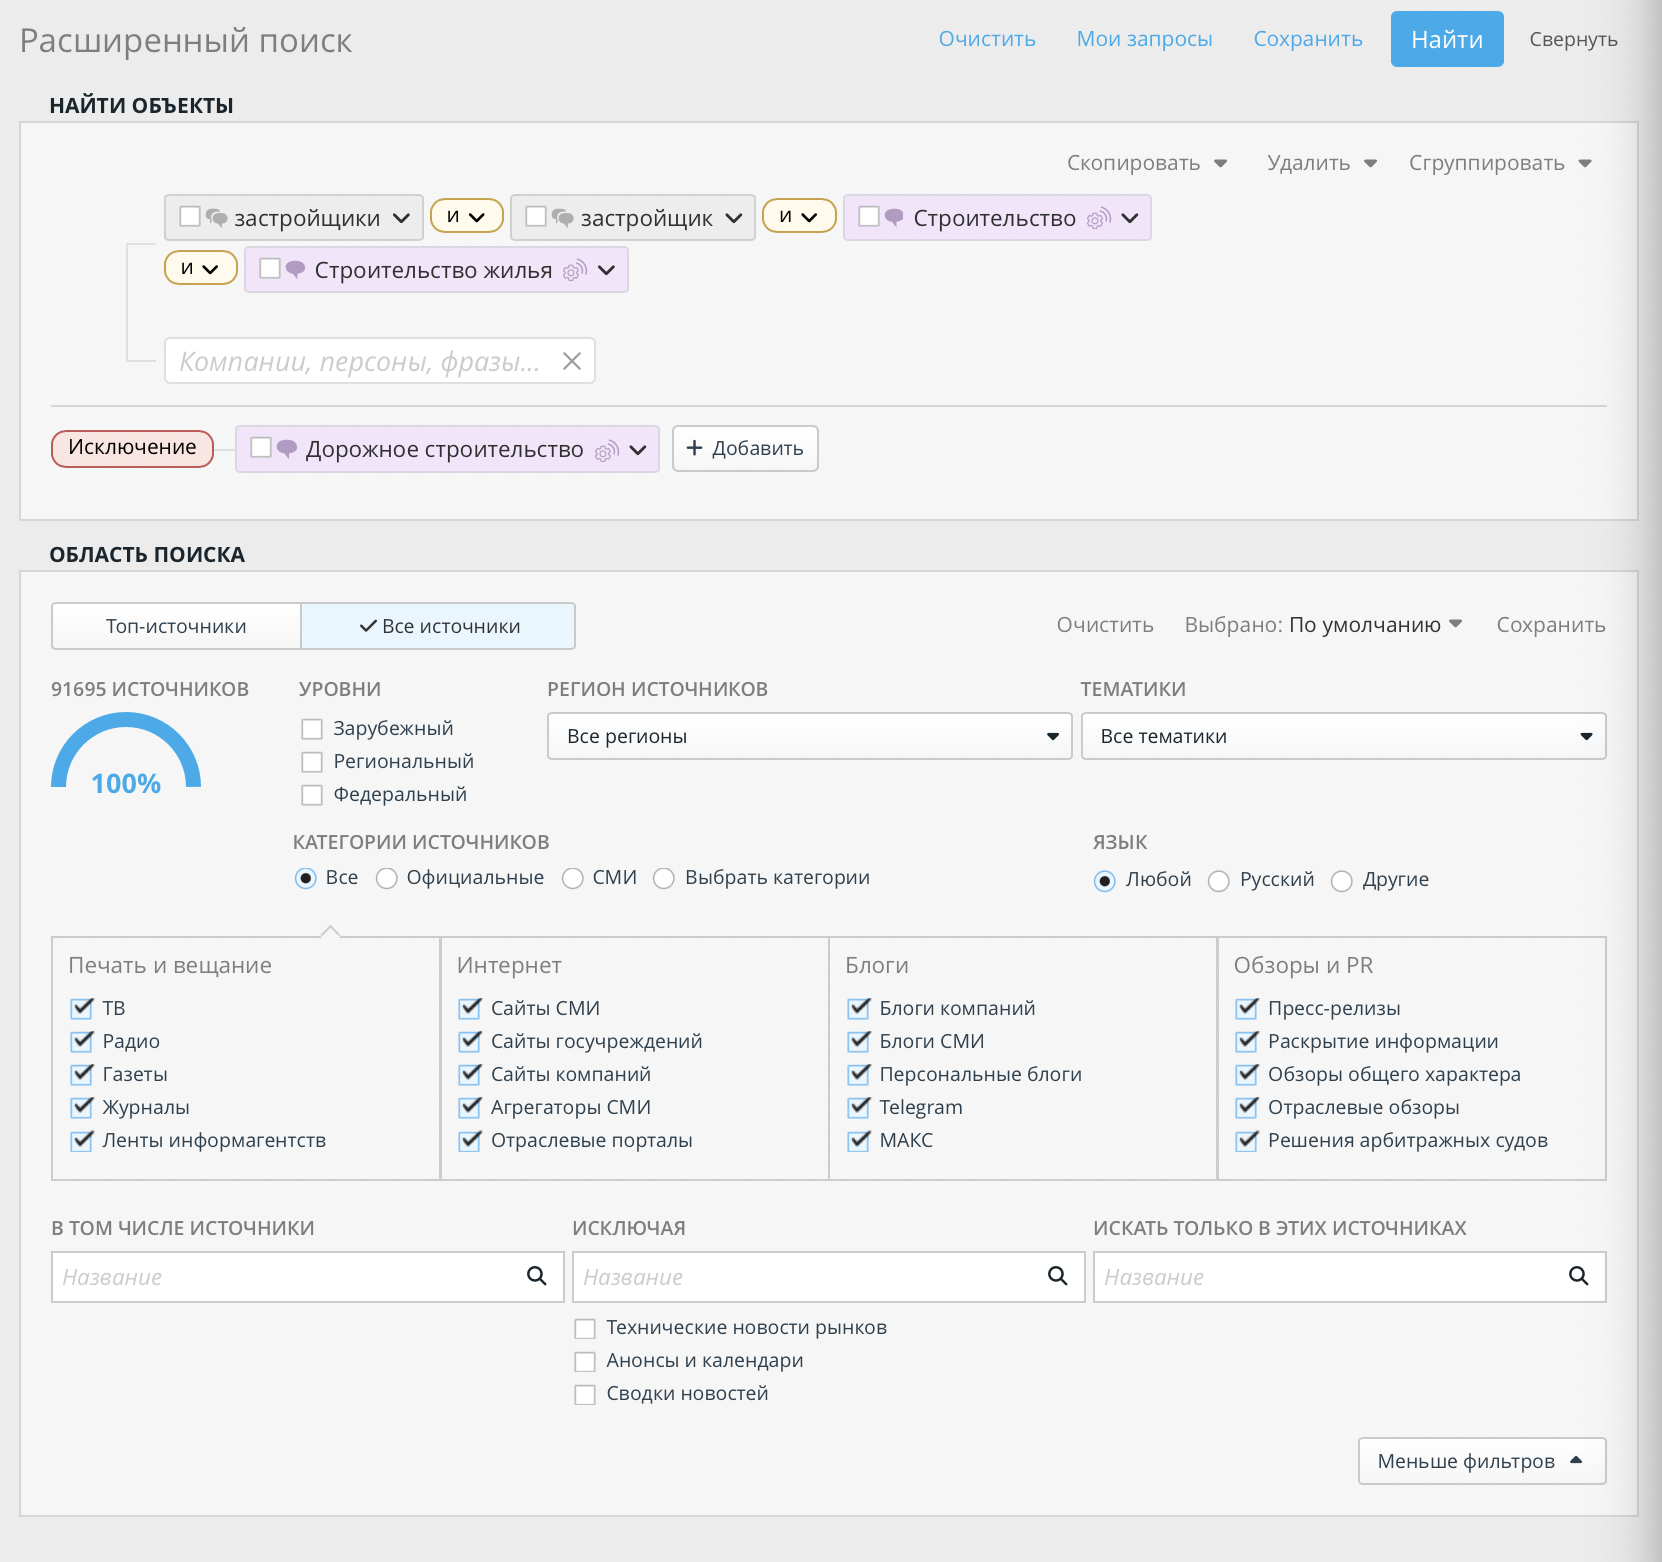This screenshot has width=1662, height=1562.
Task: Click the speech bubble icon on застройщик tag
Action: pos(563,217)
